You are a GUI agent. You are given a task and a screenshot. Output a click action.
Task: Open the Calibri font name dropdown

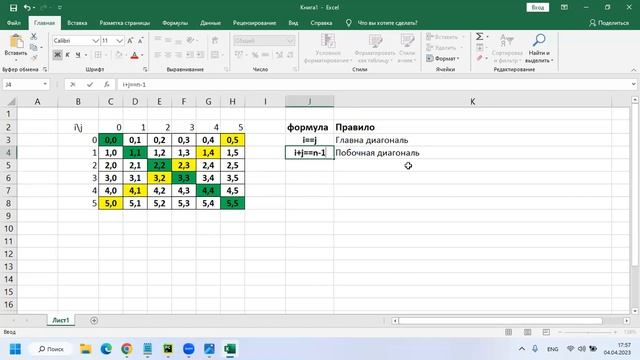tap(95, 41)
